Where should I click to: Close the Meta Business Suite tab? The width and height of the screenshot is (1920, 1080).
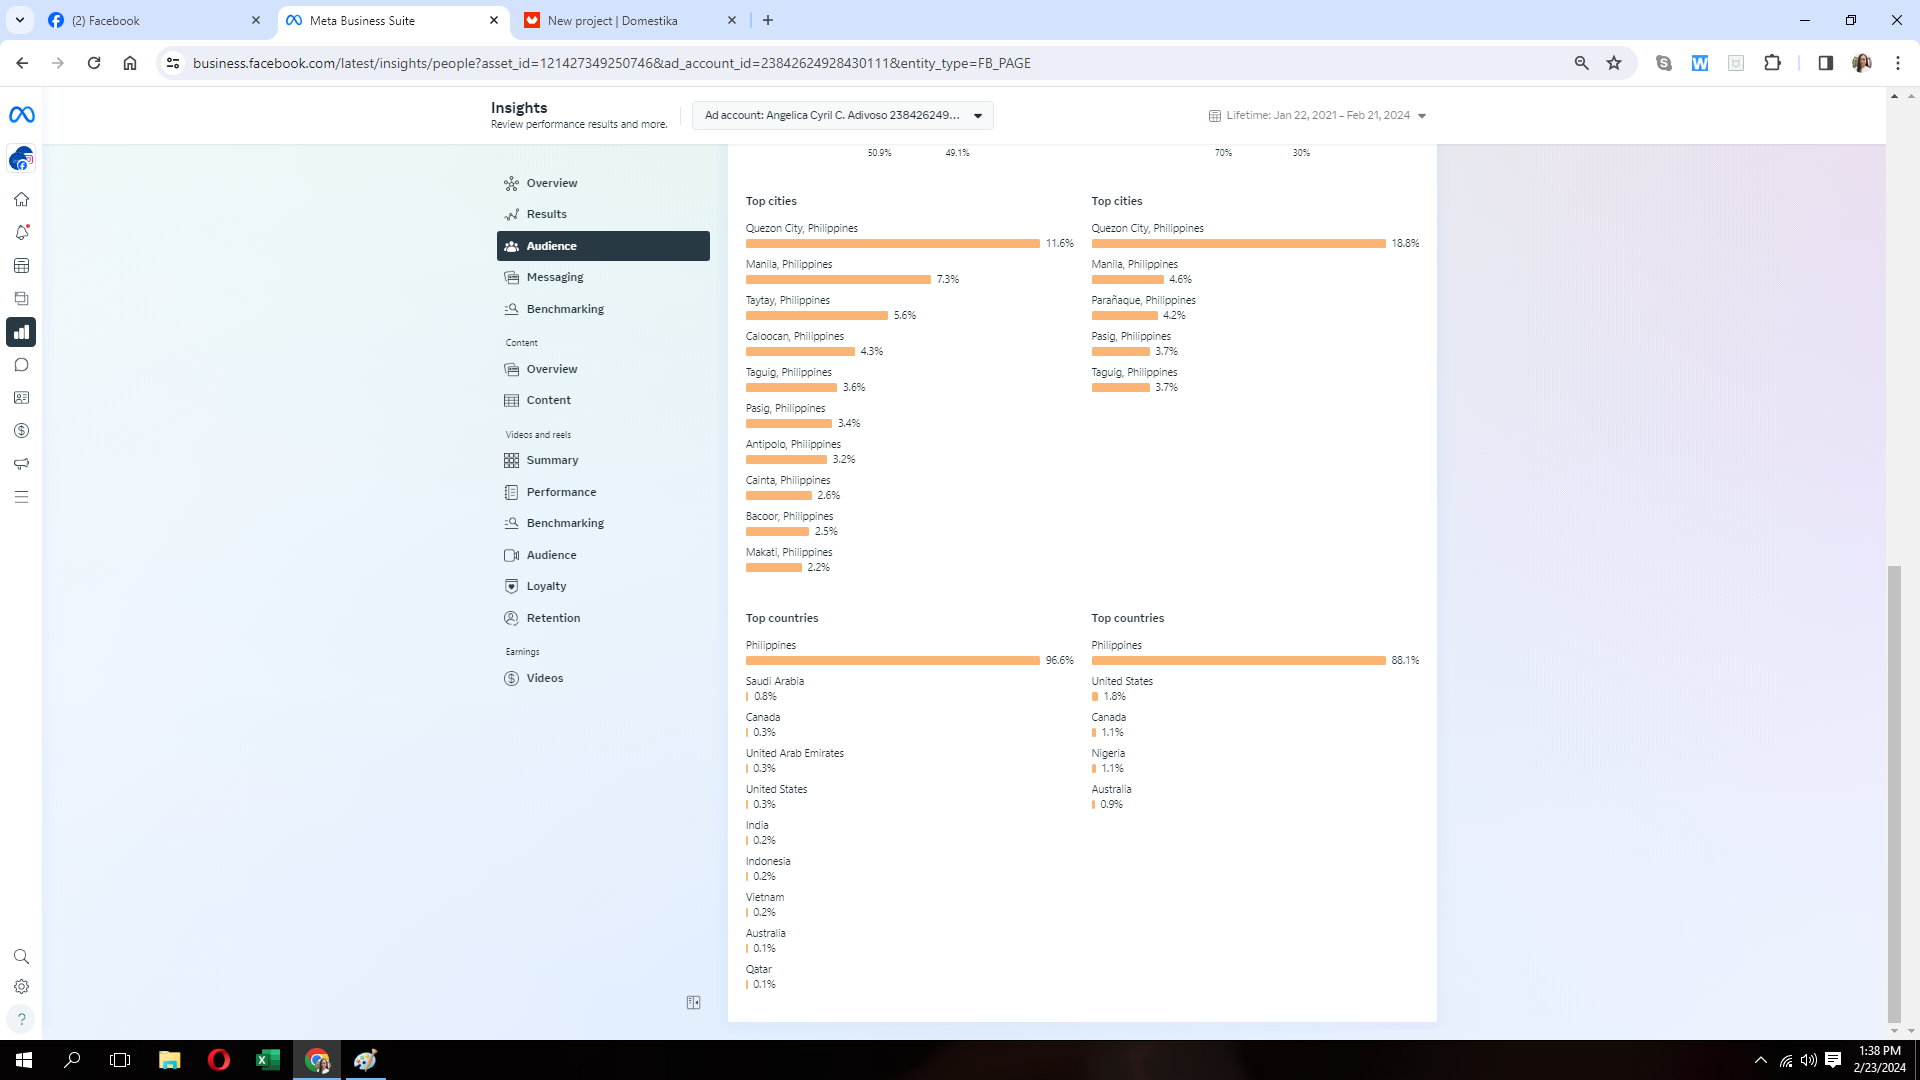click(494, 20)
